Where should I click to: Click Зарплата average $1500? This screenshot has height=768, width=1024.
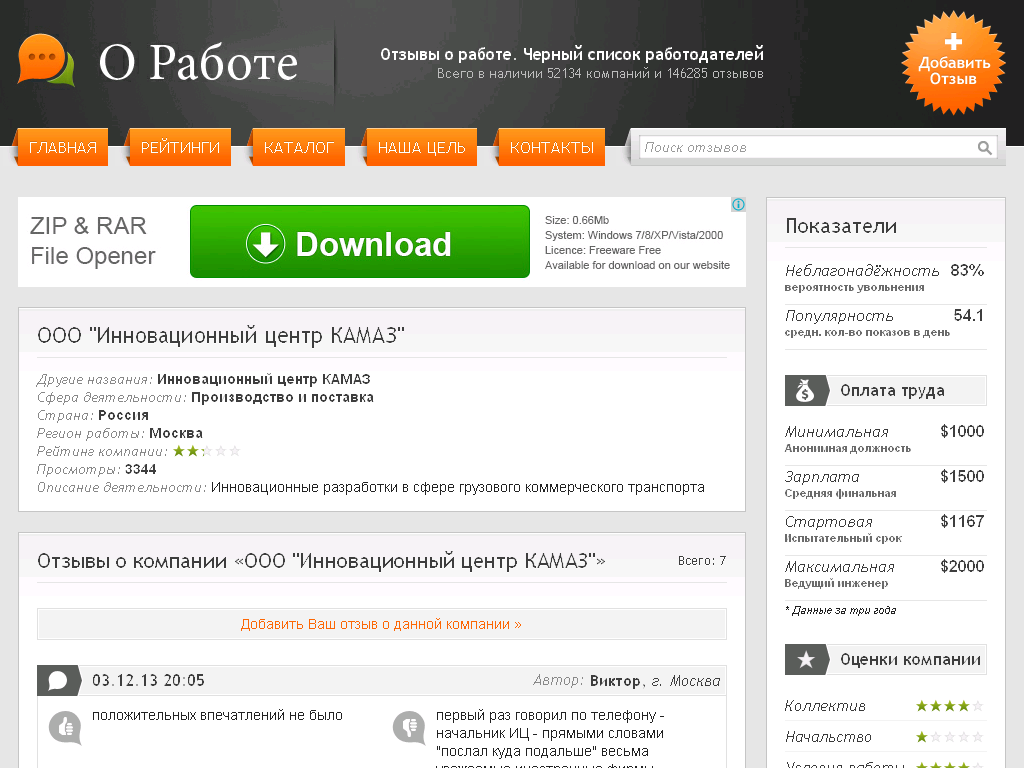click(962, 476)
